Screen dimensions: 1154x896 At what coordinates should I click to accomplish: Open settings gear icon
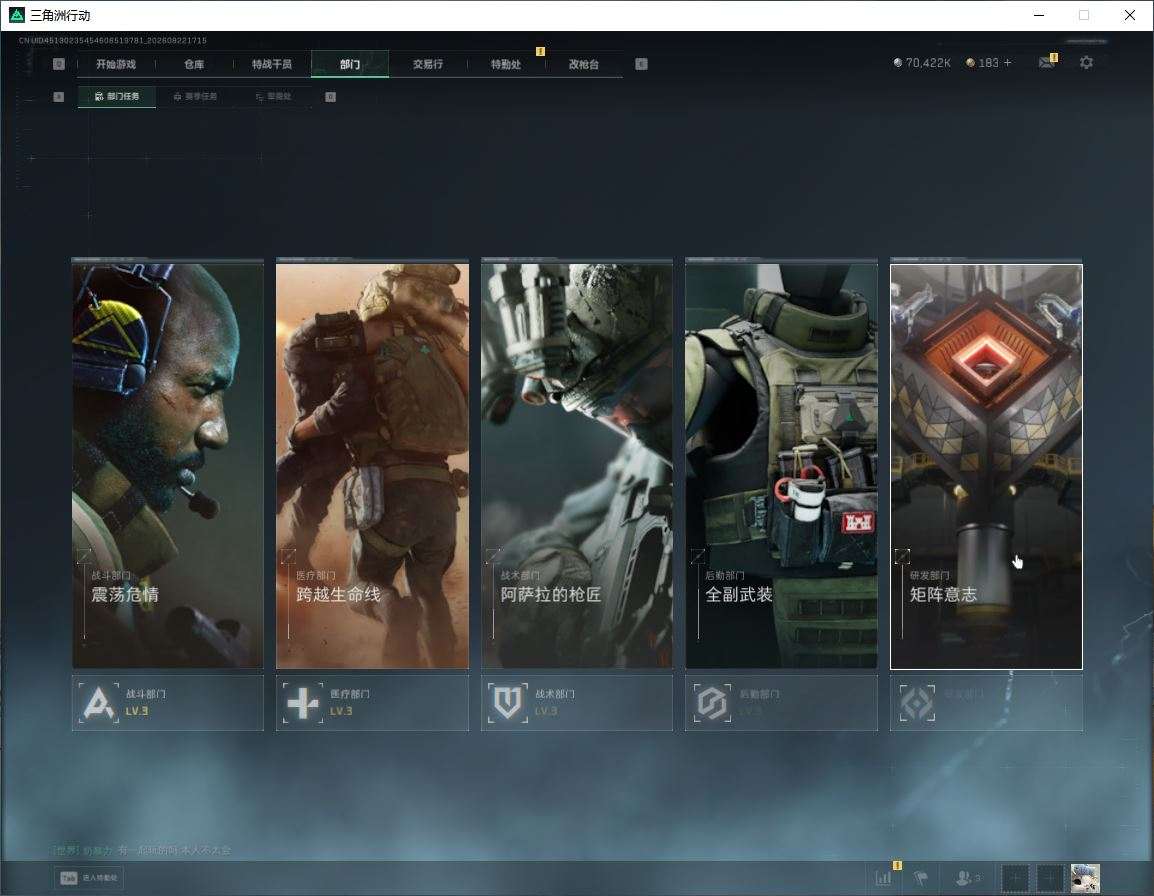(x=1086, y=63)
